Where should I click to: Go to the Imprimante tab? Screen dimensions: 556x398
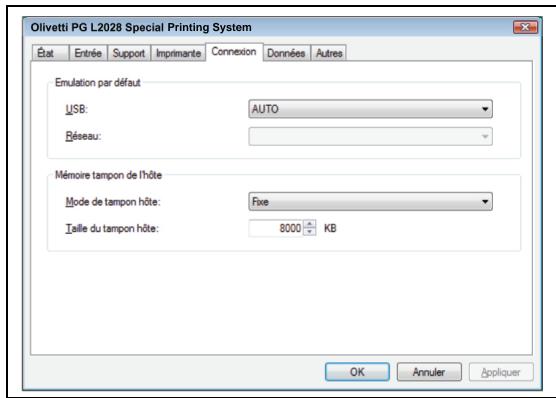pyautogui.click(x=178, y=53)
